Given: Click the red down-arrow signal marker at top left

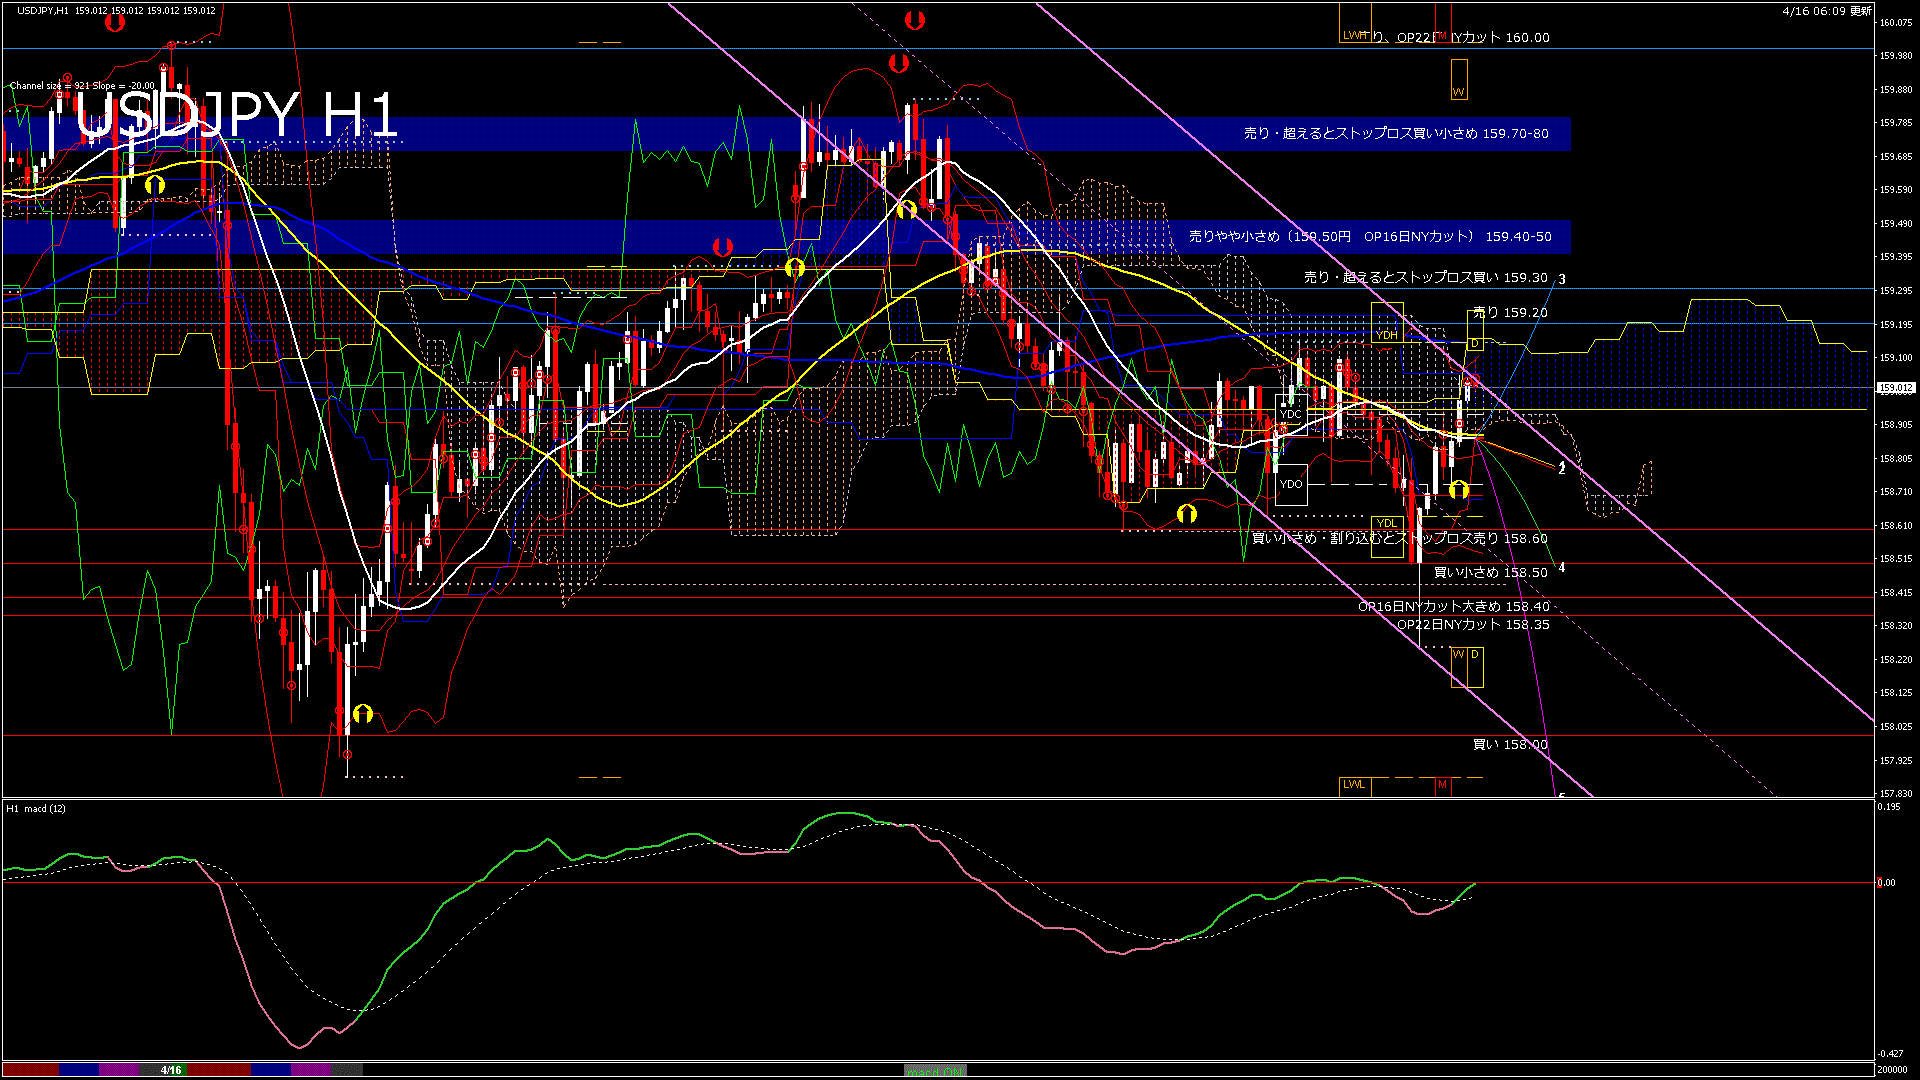Looking at the screenshot, I should [116, 22].
